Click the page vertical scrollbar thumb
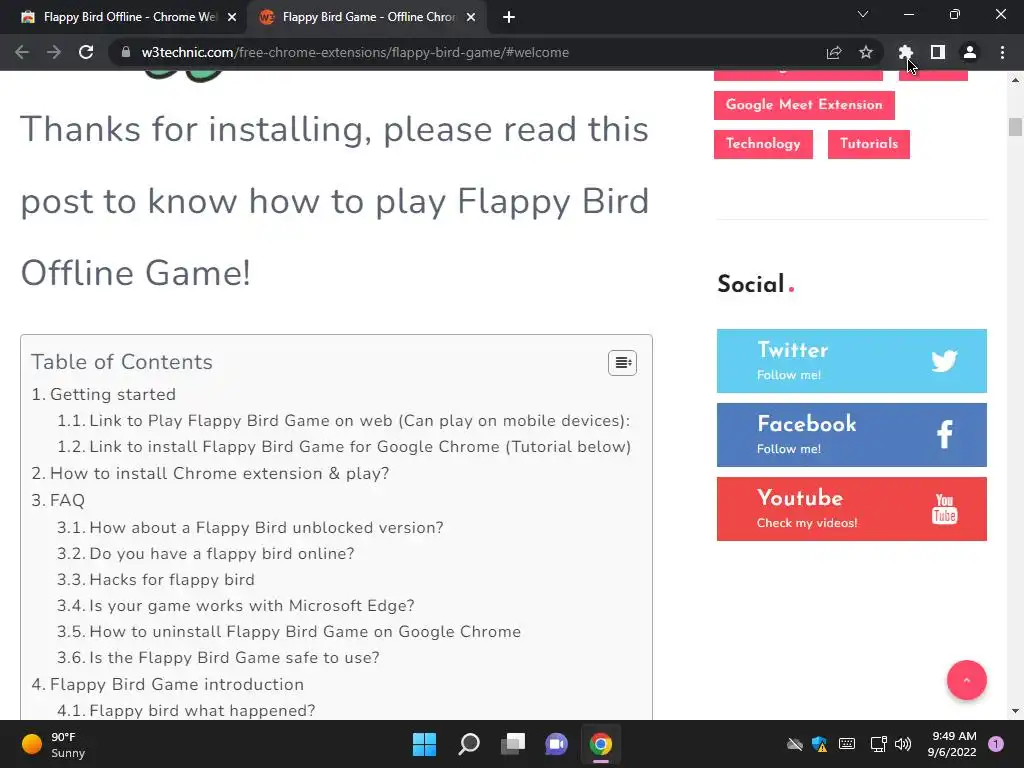 (1015, 127)
